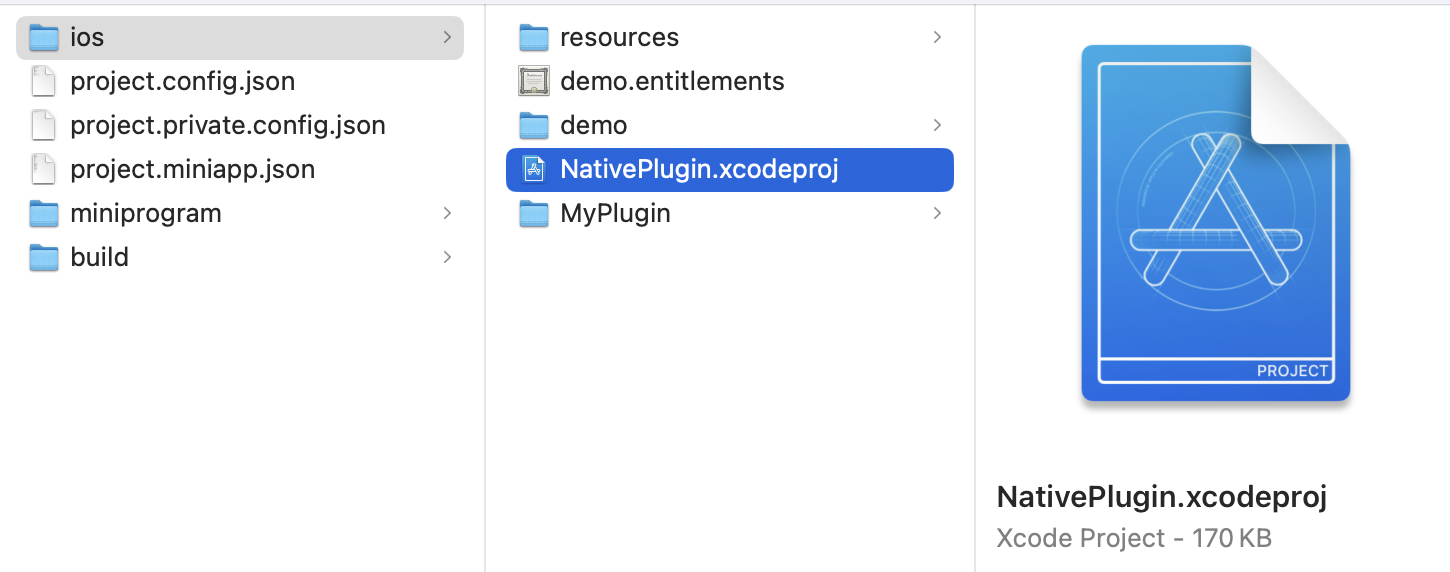This screenshot has height=572, width=1450.
Task: Click the demo folder icon
Action: click(x=535, y=126)
